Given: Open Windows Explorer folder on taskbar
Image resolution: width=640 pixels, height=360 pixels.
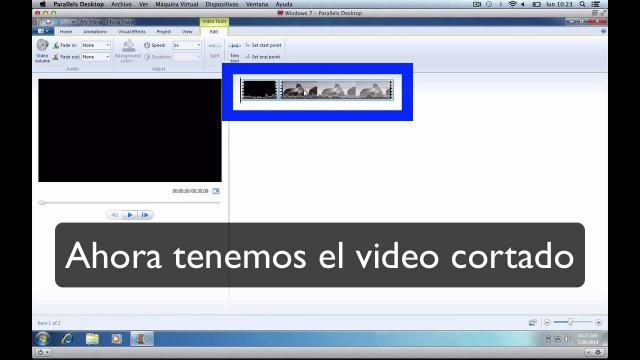Looking at the screenshot, I should [x=92, y=338].
